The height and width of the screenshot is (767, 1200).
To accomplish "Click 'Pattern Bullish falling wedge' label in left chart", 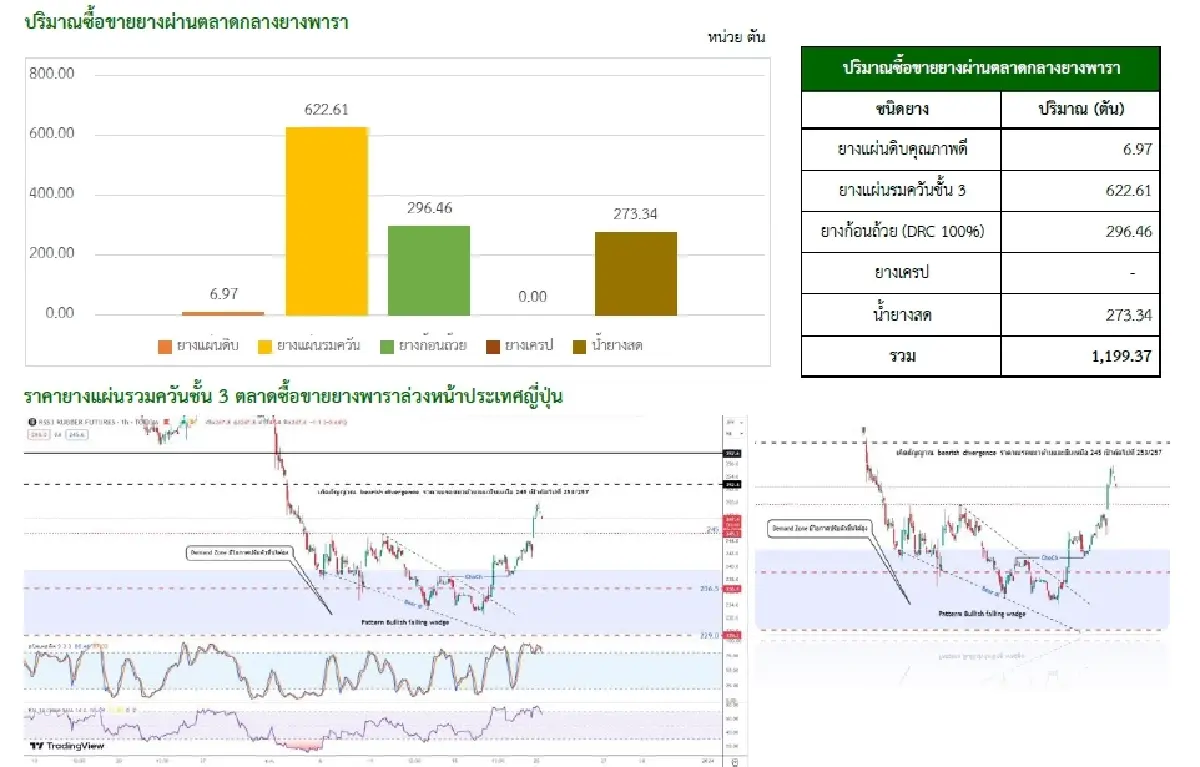I will tap(404, 622).
